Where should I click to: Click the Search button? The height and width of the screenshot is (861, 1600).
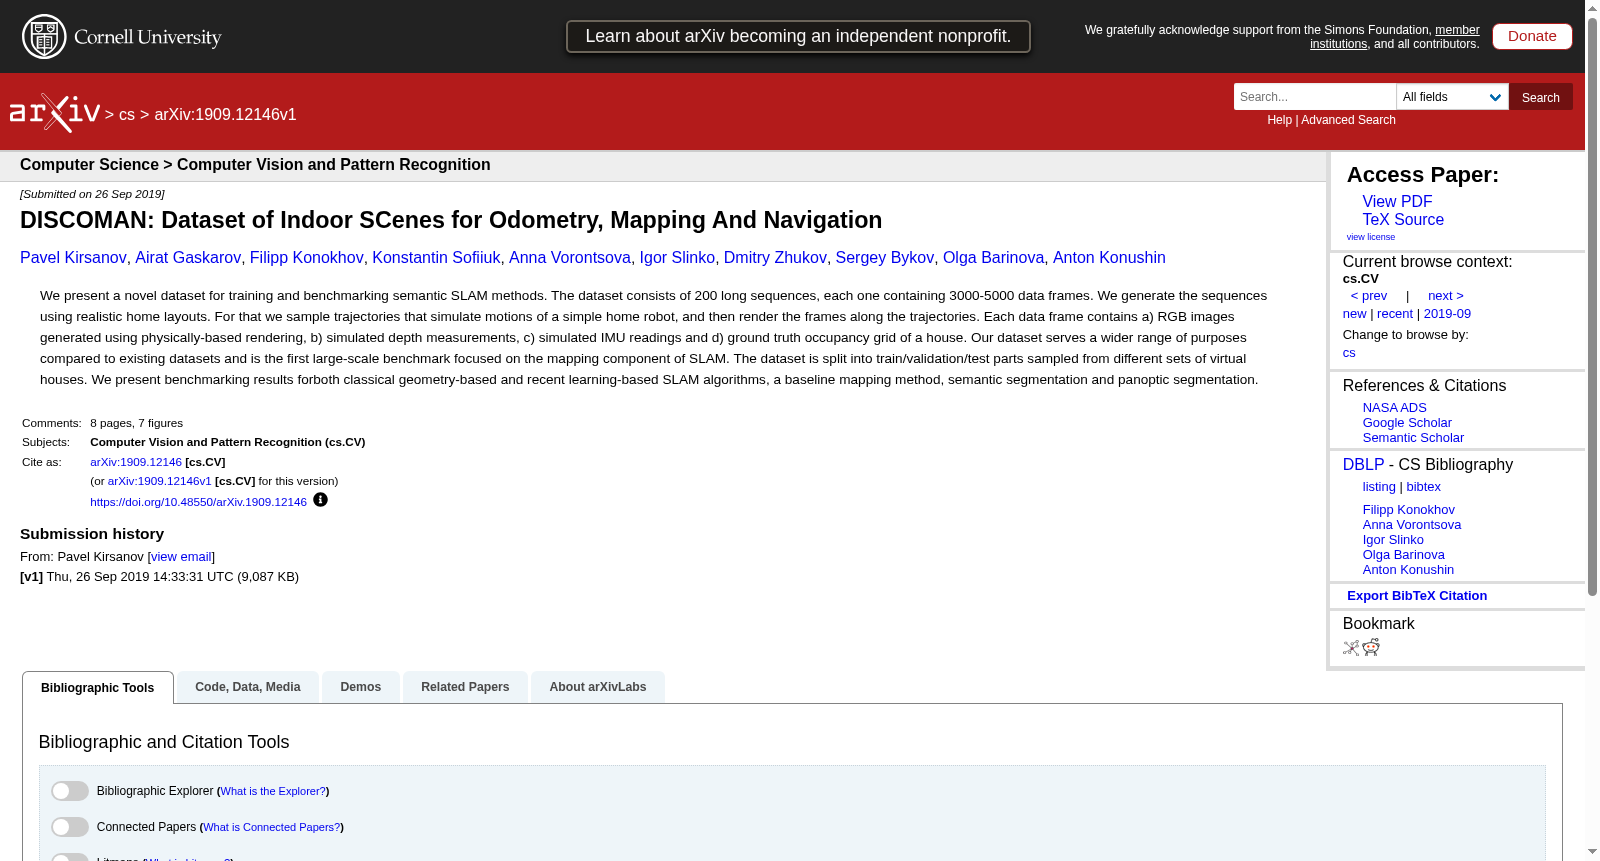point(1541,97)
